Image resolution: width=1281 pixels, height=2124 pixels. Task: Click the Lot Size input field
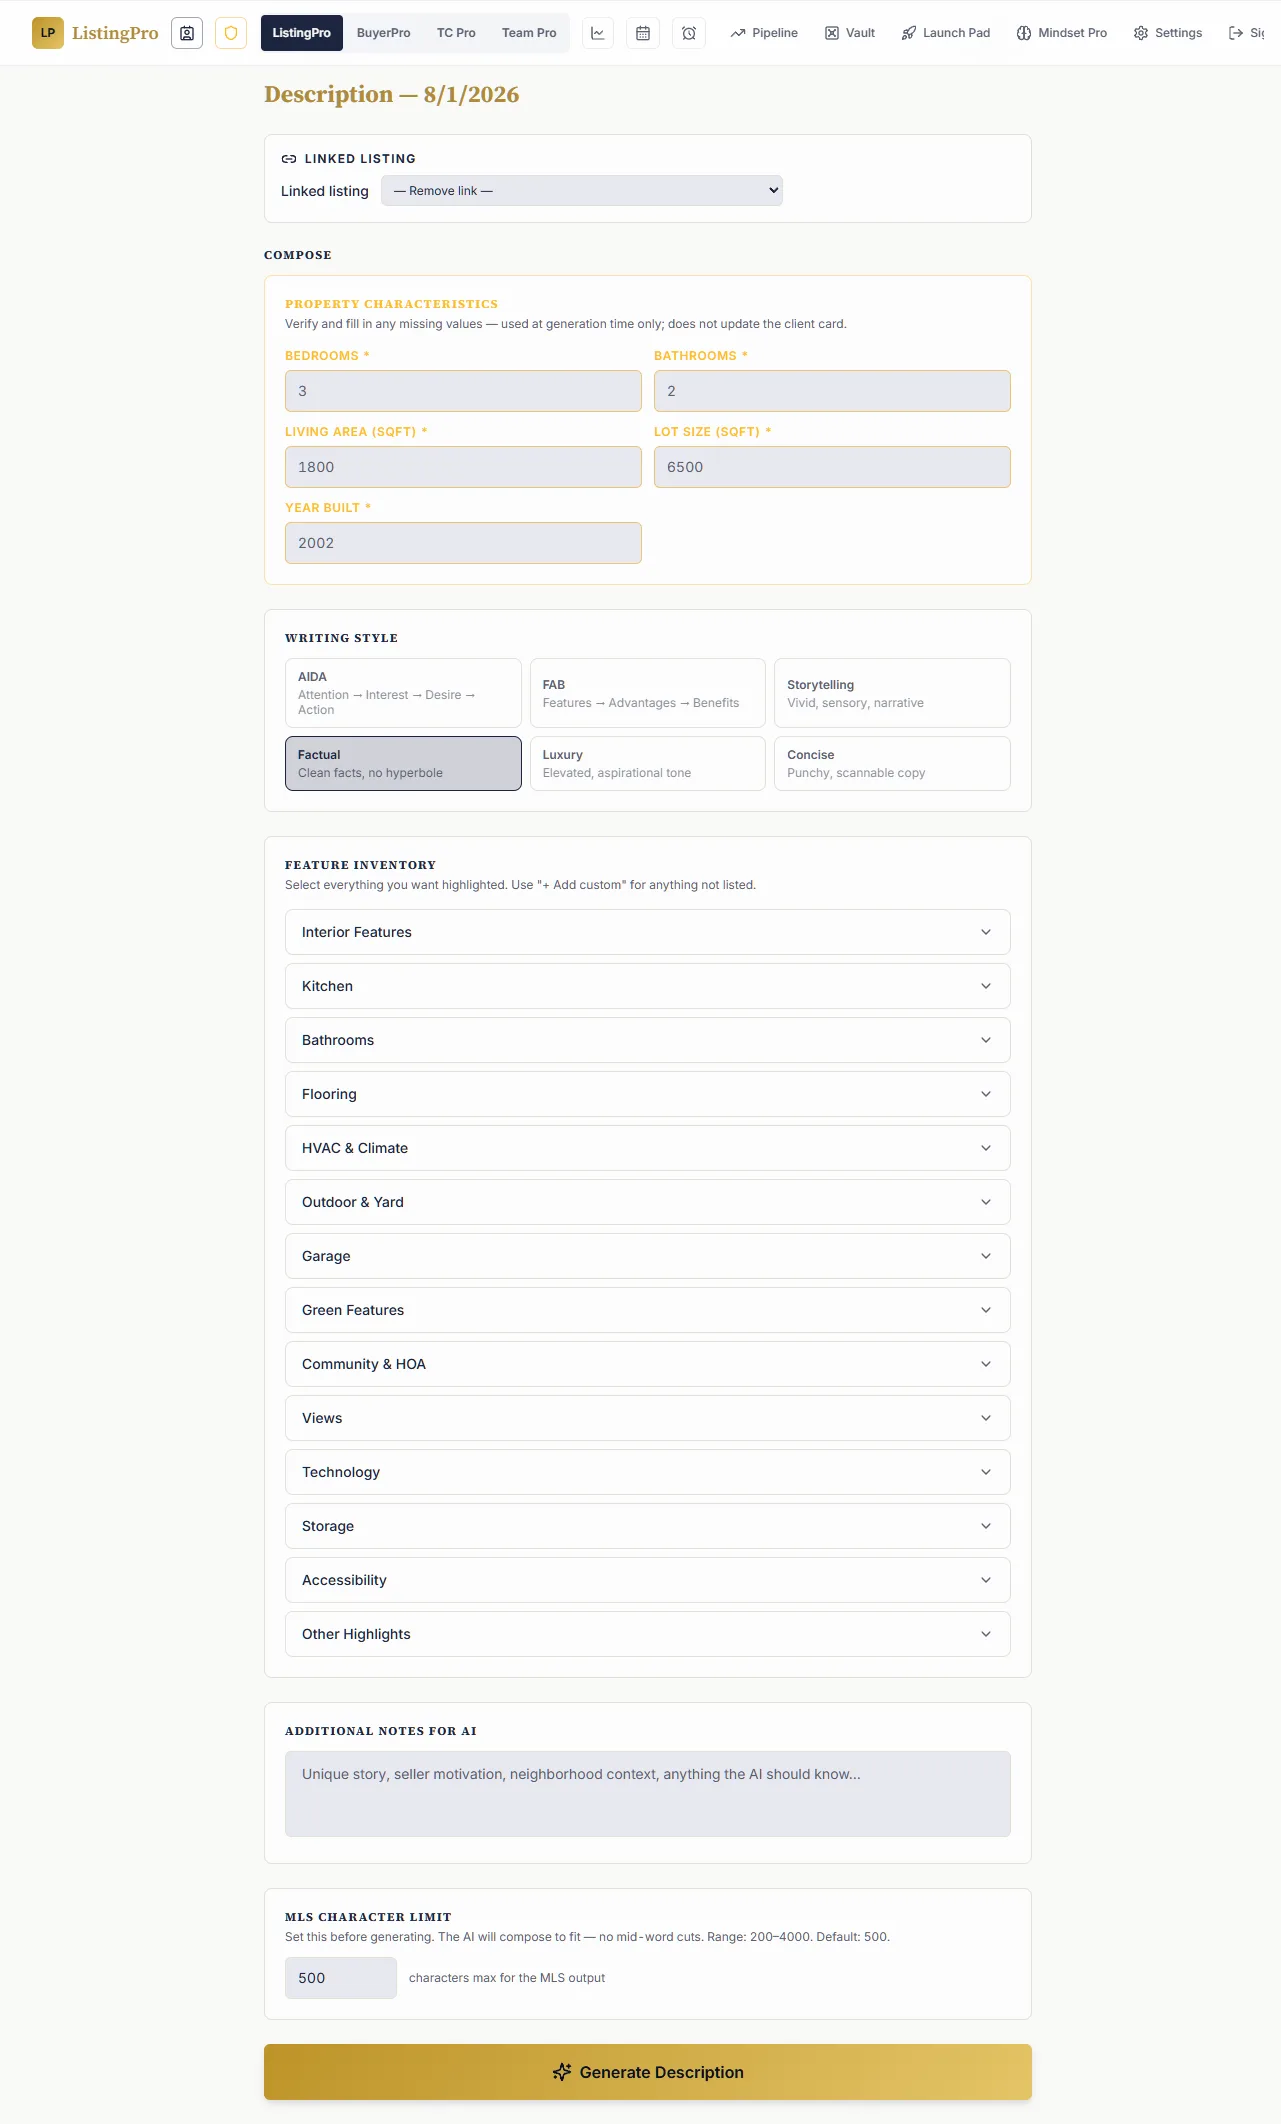(832, 467)
